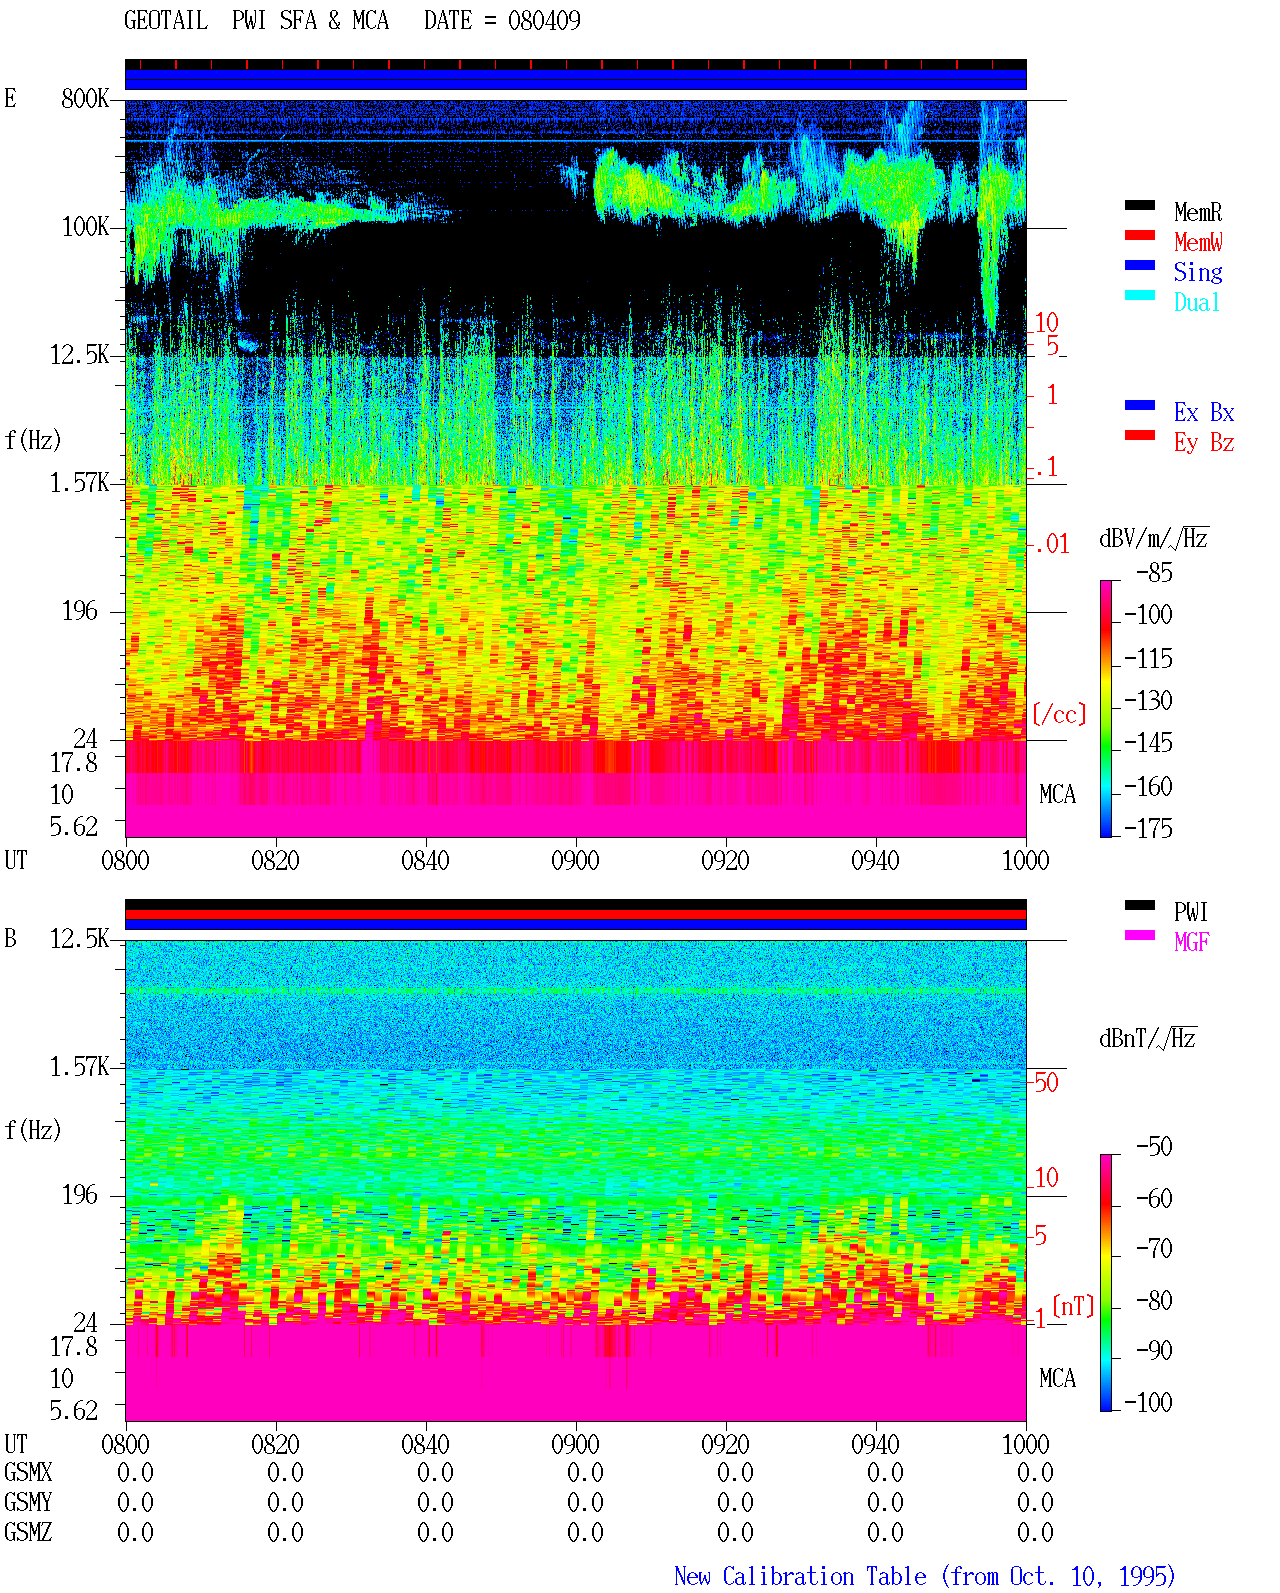Click the '-70' color scale value
The image size is (1280, 1593).
[1154, 1248]
